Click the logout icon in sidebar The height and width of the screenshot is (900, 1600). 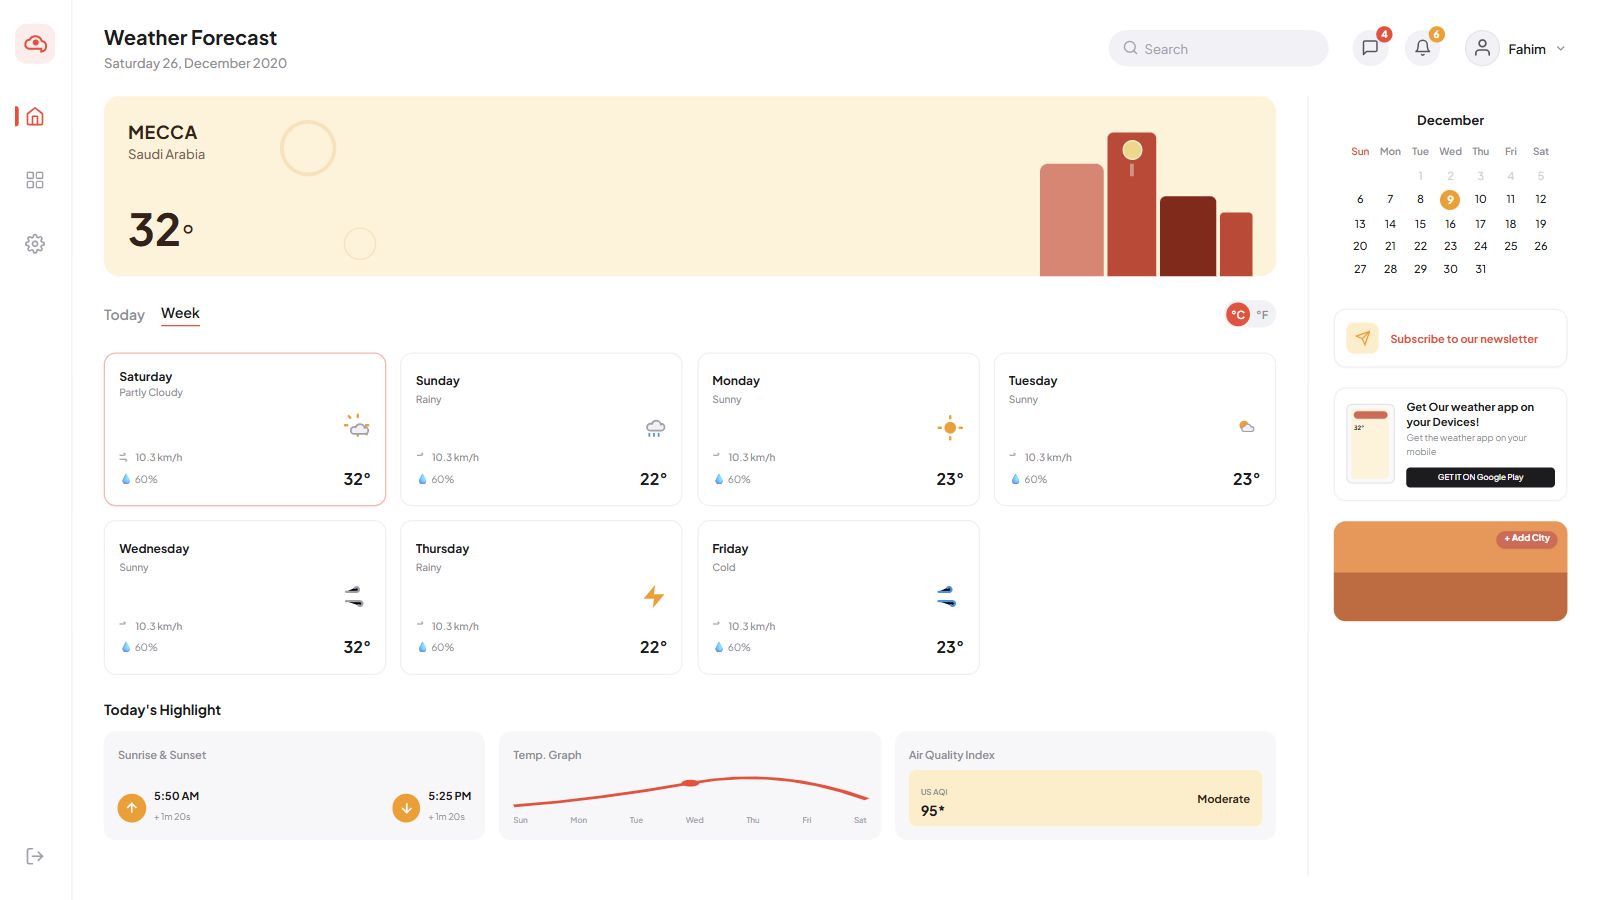(35, 856)
